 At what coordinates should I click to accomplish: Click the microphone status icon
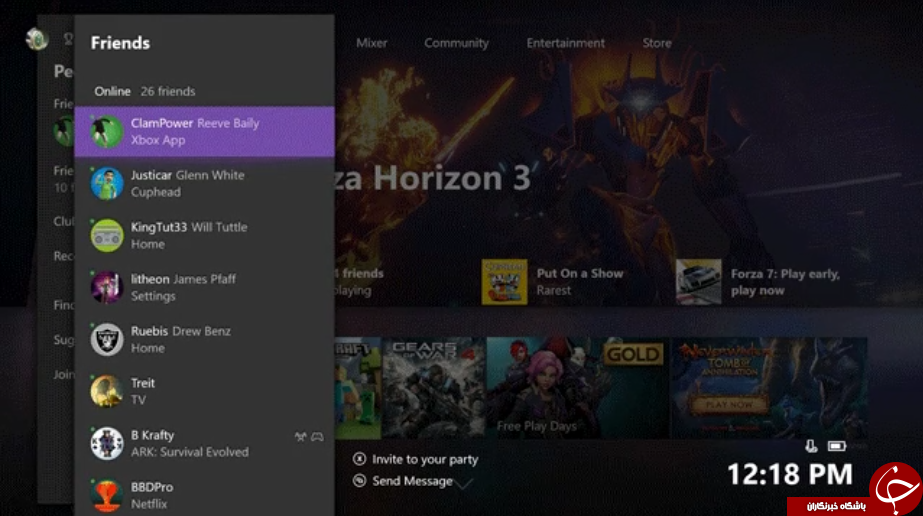tap(811, 446)
